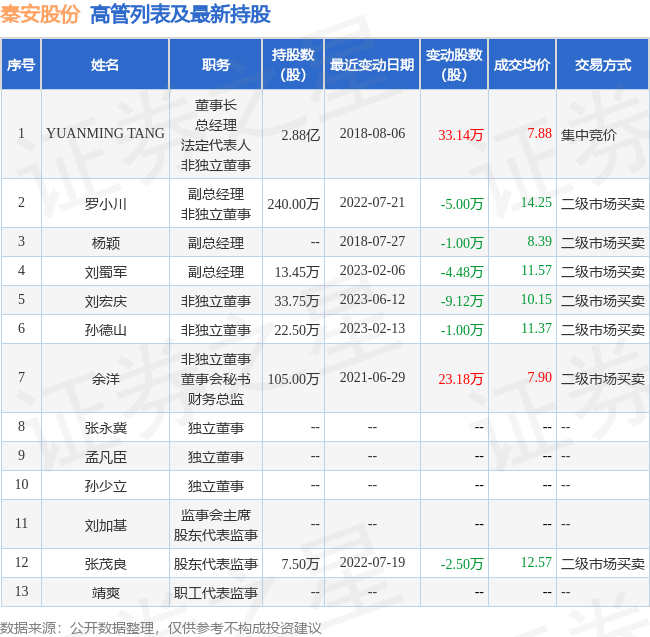Click the date 2023-02-06
This screenshot has height=637, width=650.
coord(372,270)
